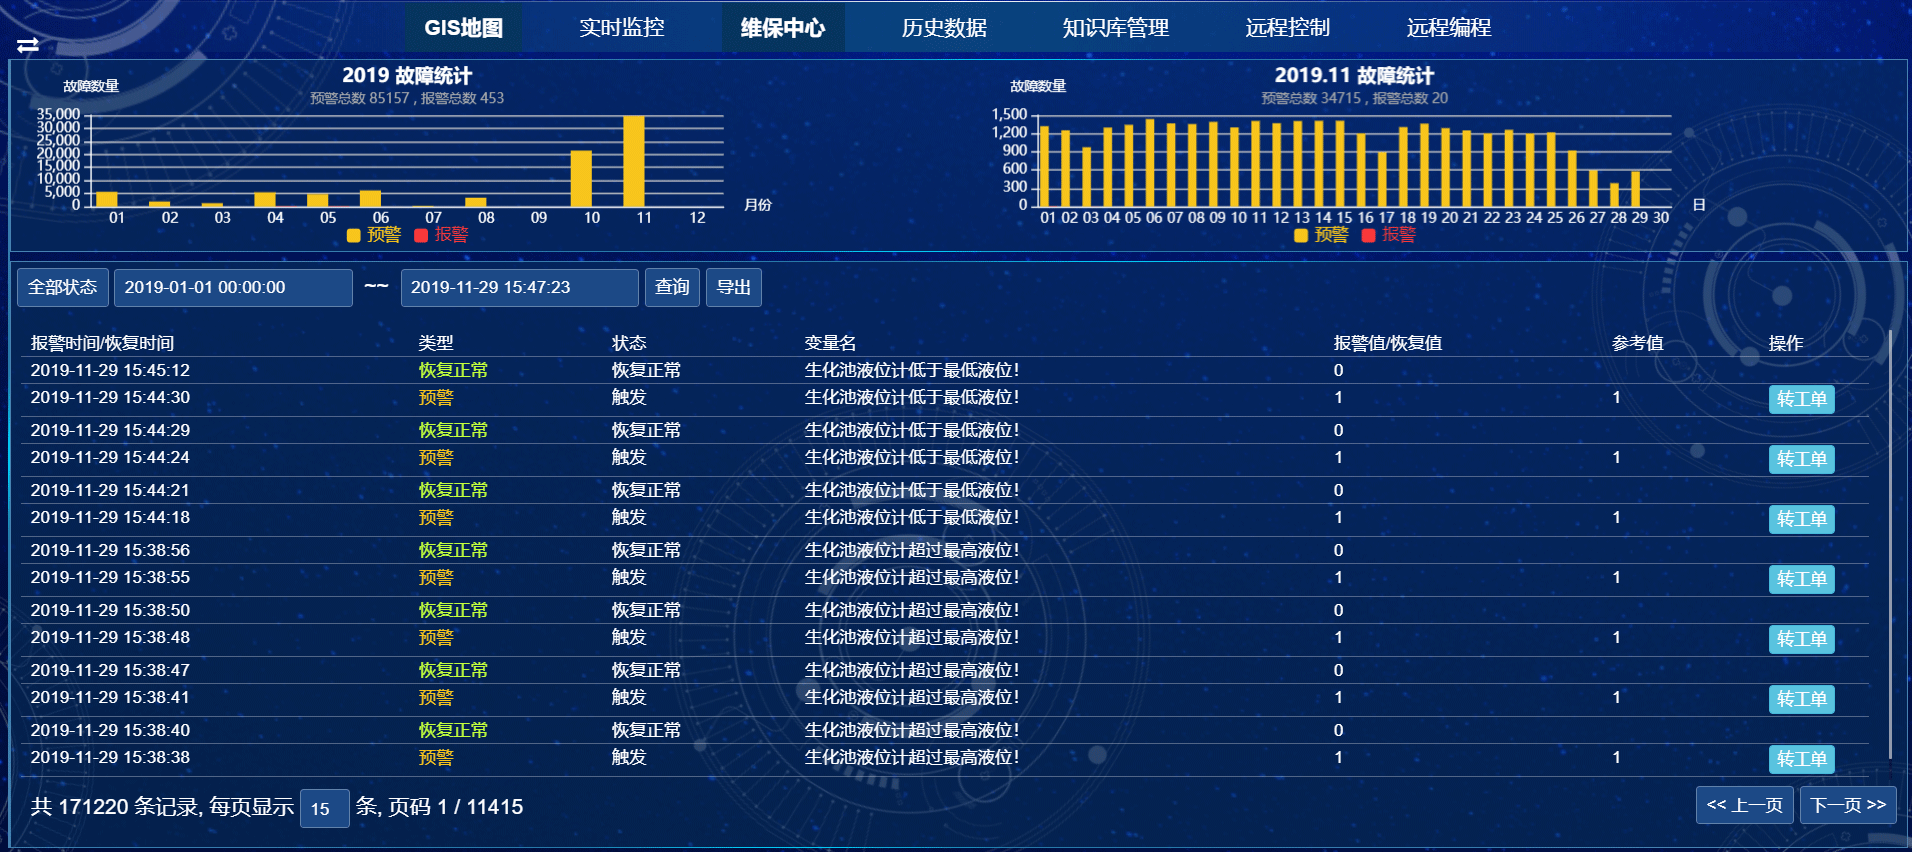This screenshot has width=1912, height=852.
Task: Toggle the 预警 legend in 2019 chart
Action: pos(374,235)
